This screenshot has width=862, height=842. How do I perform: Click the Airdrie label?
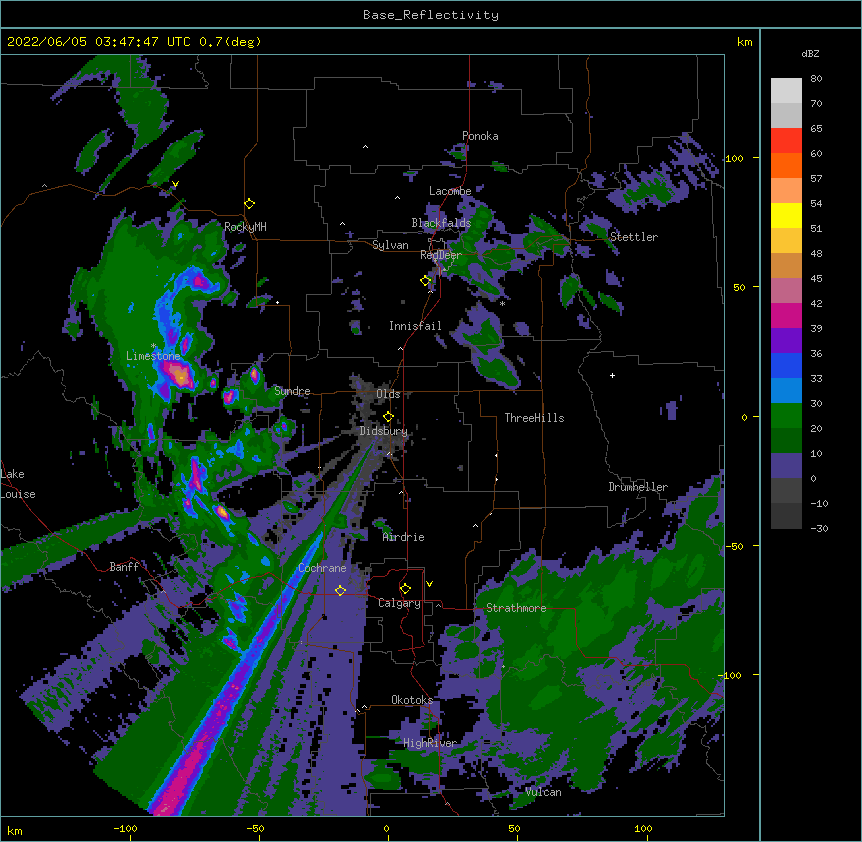click(403, 537)
